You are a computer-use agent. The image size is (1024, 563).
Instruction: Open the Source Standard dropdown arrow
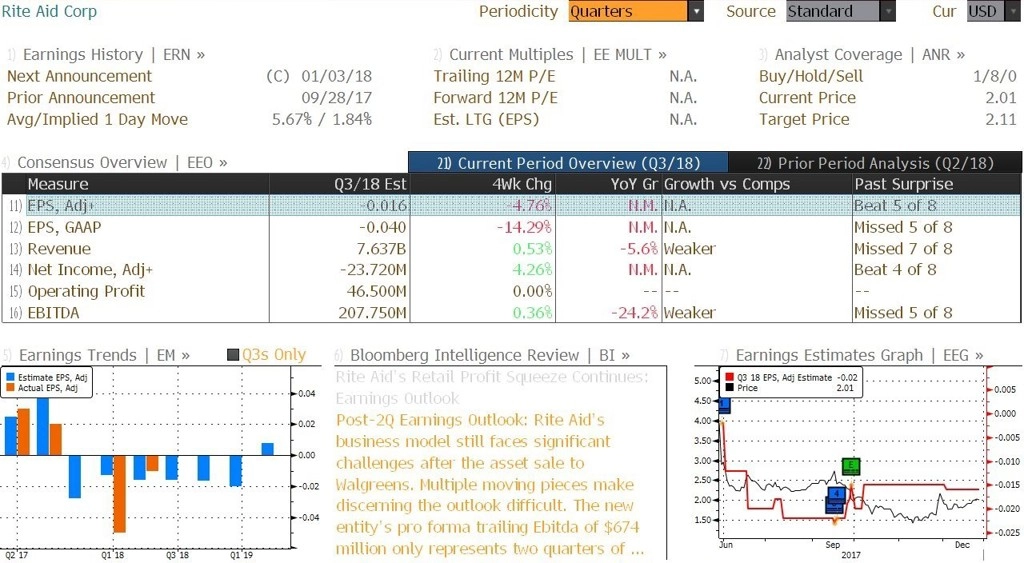888,11
